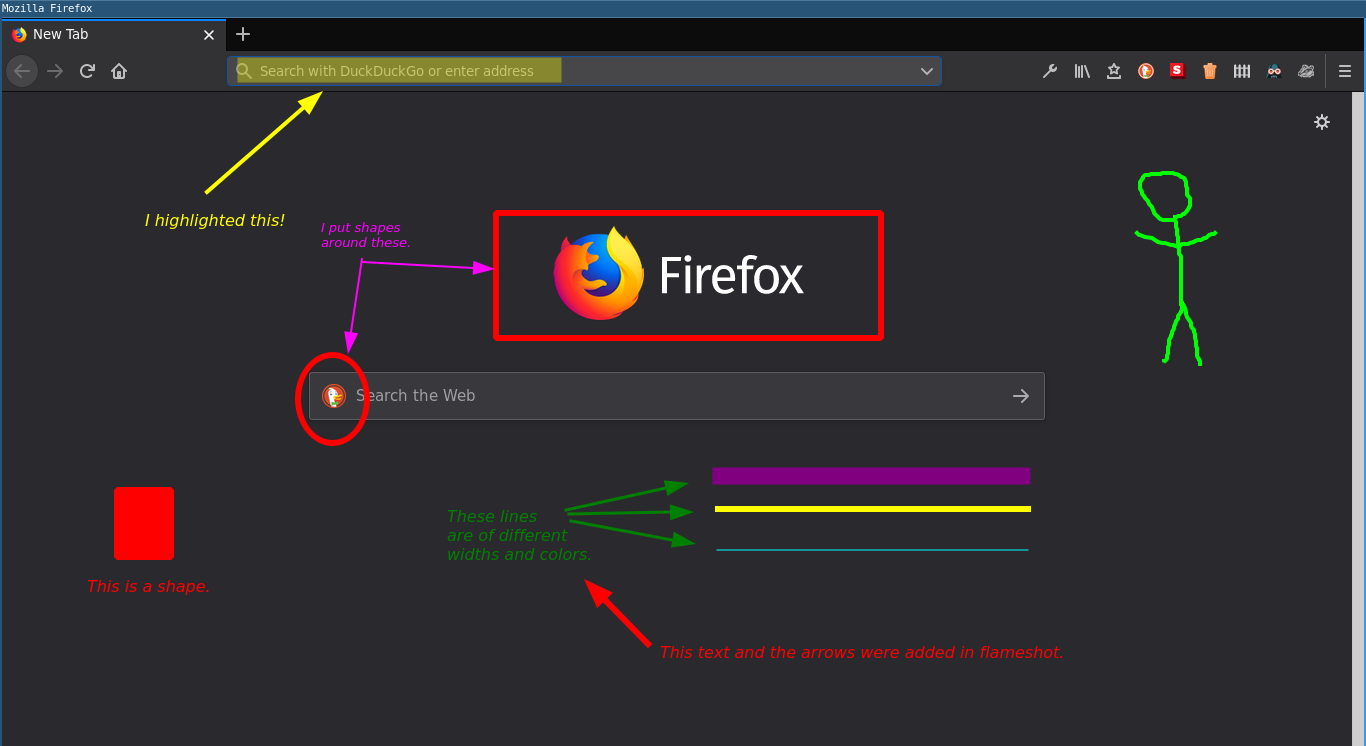Expand the address bar history dropdown

(927, 71)
